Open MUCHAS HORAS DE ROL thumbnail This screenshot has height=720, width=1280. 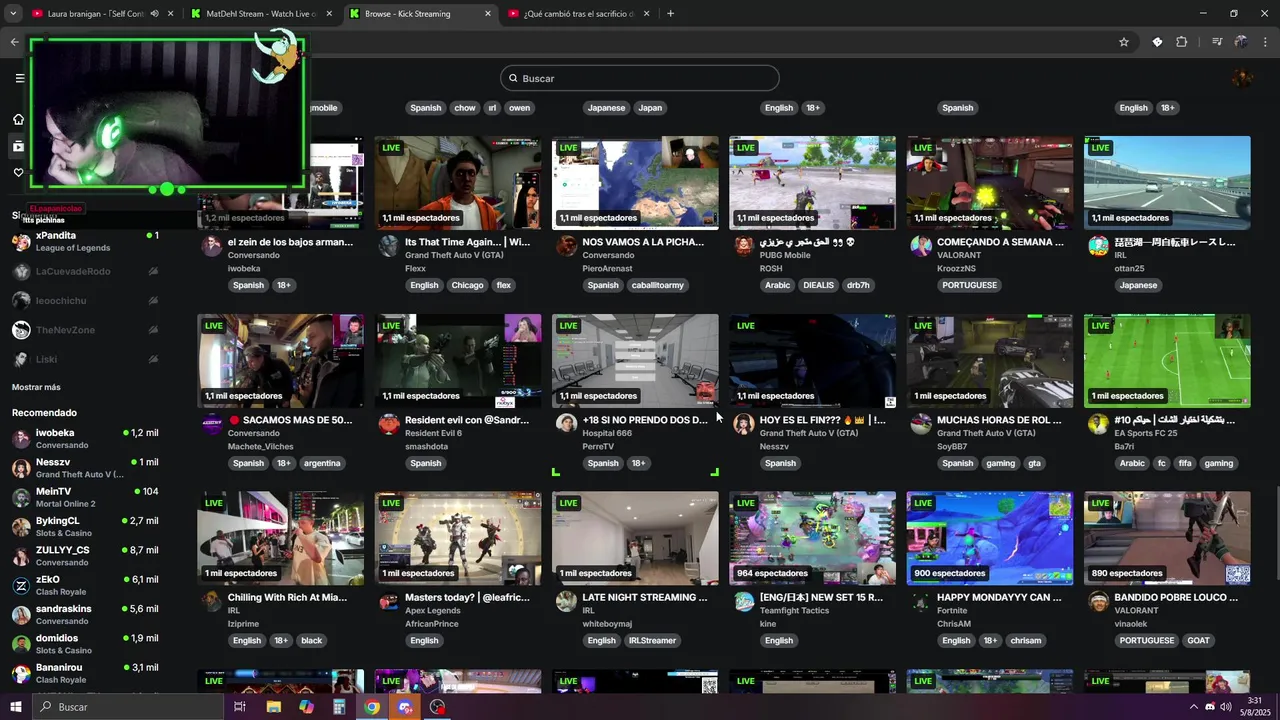(990, 361)
